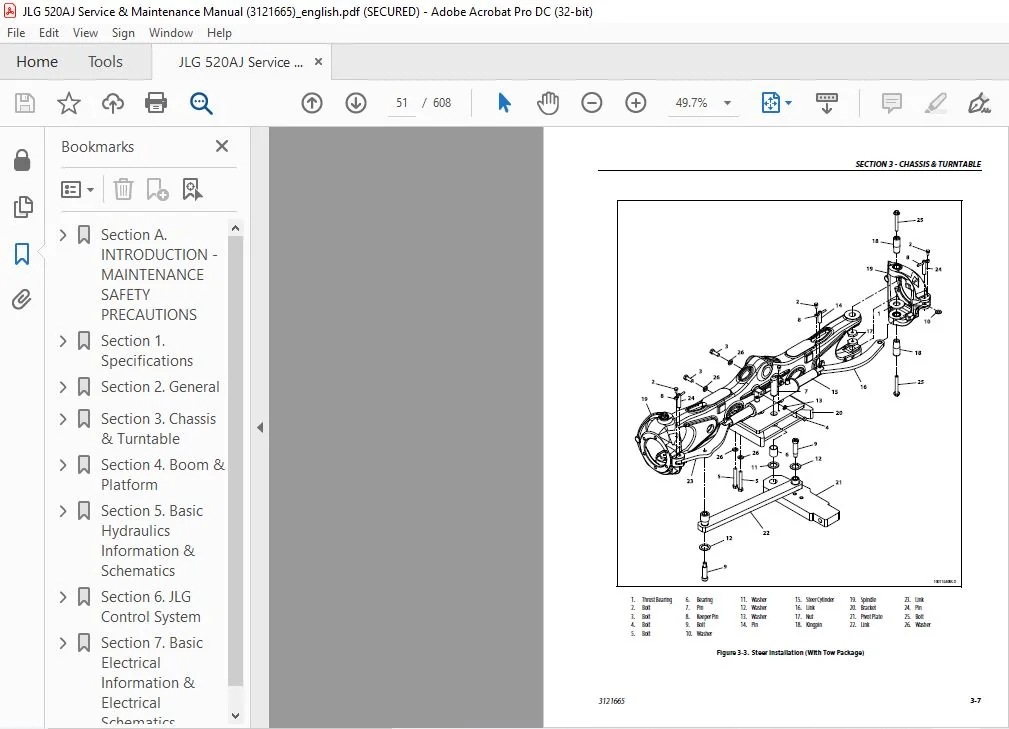1009x729 pixels.
Task: Click the upload to cloud icon
Action: click(x=113, y=103)
